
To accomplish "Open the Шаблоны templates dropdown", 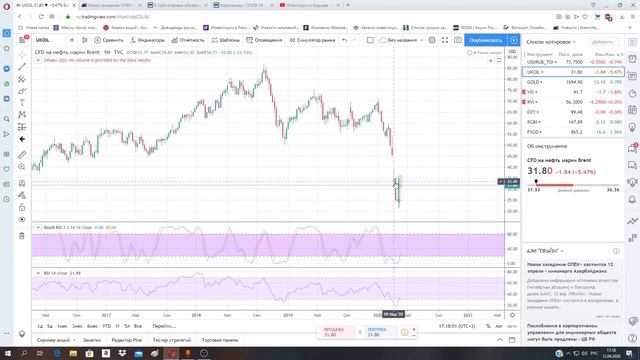I will coord(226,40).
